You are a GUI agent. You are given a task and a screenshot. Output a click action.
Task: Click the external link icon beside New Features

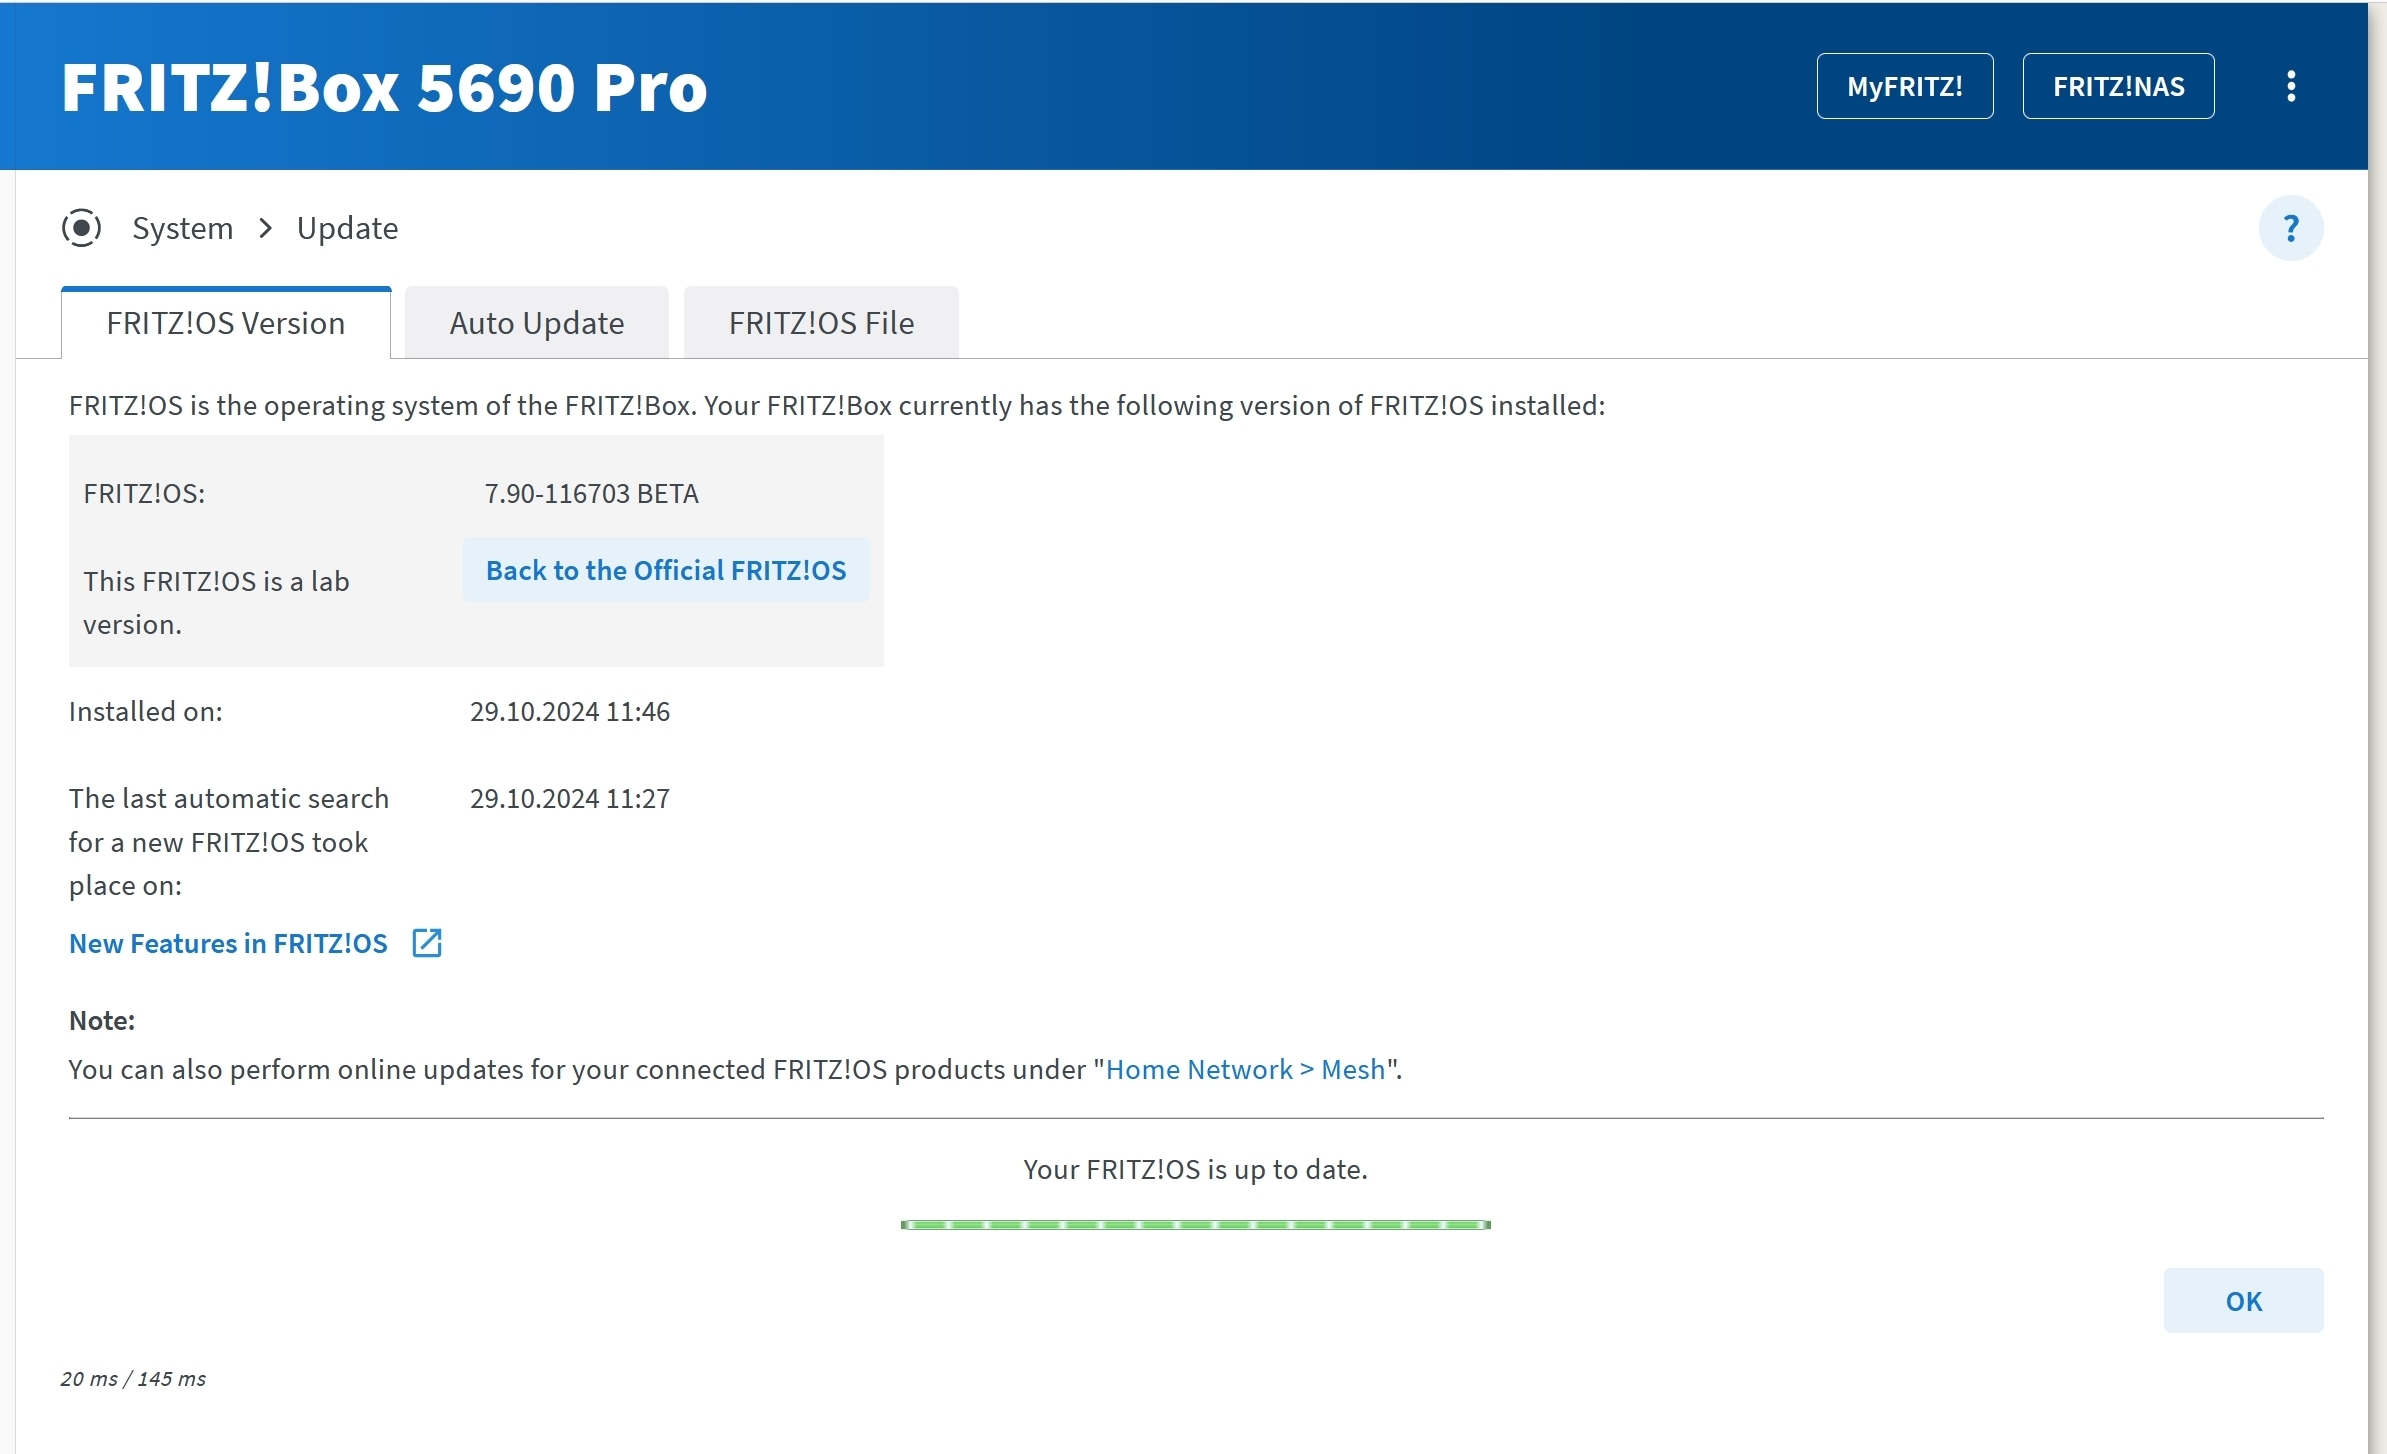[427, 943]
